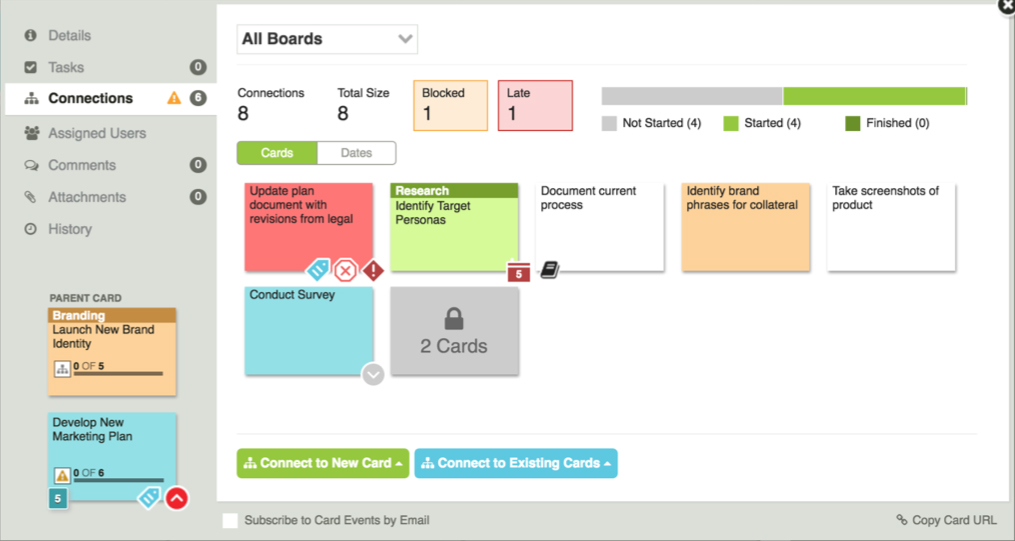Open the Connect to Existing Cards dropdown

pos(516,463)
